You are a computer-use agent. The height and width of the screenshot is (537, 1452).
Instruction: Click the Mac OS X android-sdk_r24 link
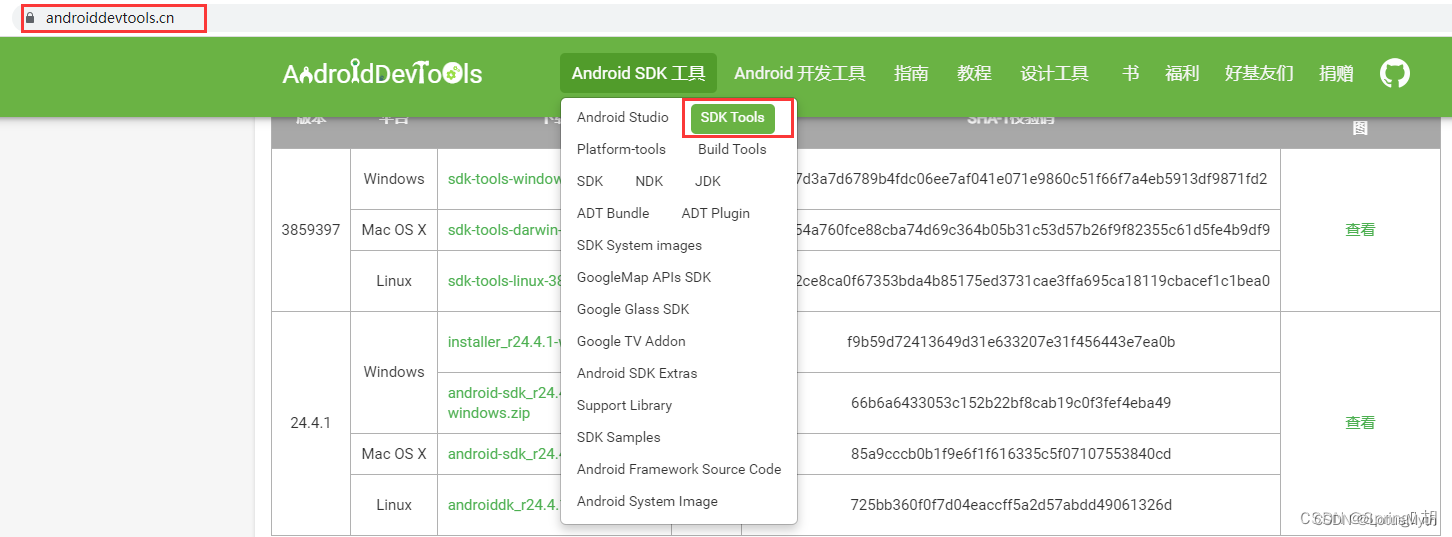[x=504, y=454]
